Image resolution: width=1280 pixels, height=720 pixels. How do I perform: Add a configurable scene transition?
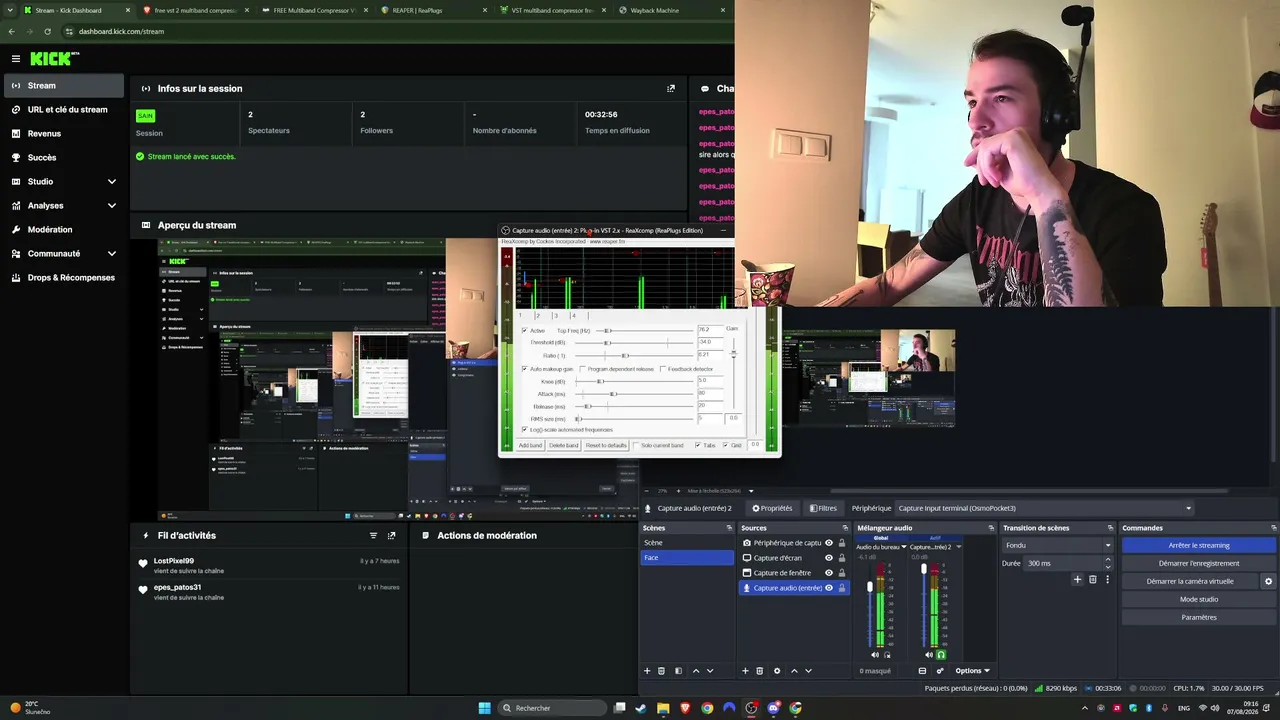1077,579
